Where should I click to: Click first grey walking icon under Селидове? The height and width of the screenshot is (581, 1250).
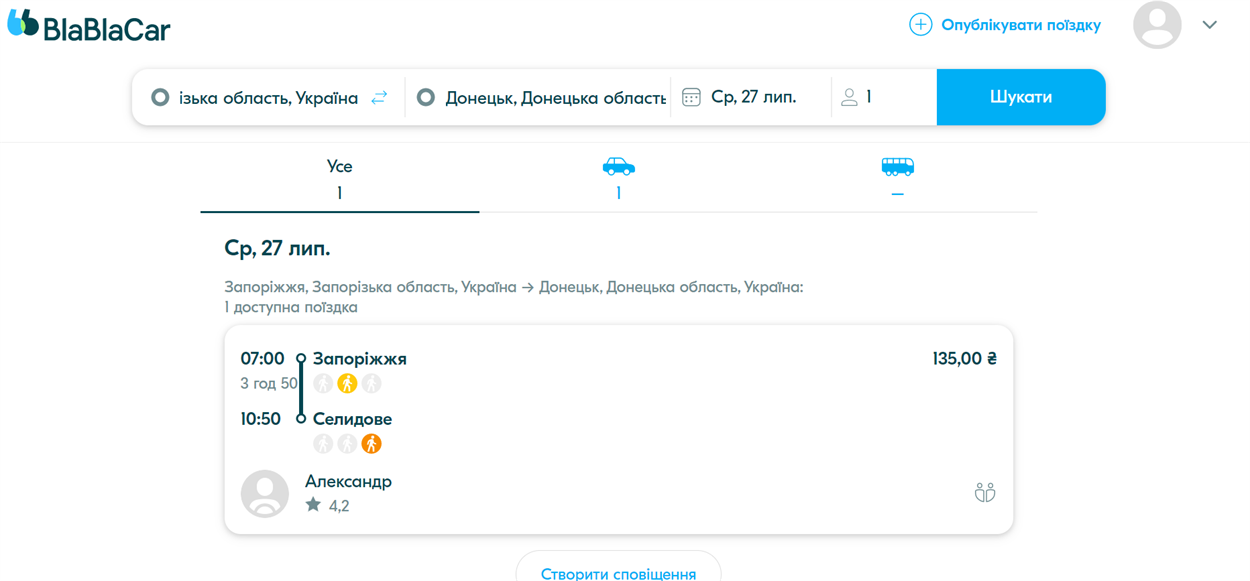(x=323, y=443)
